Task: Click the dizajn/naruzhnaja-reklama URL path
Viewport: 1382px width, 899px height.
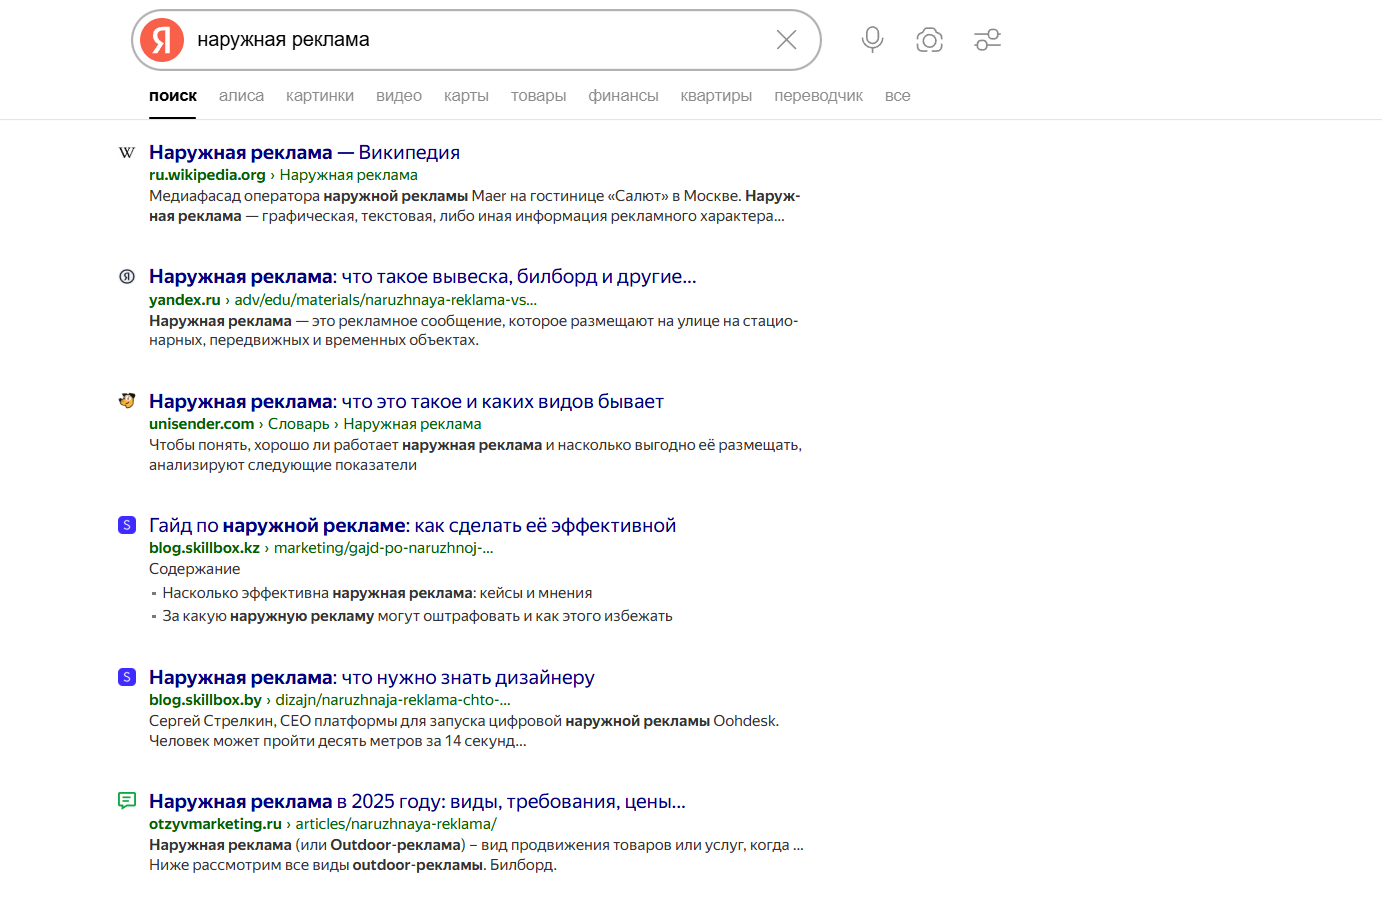Action: click(393, 700)
